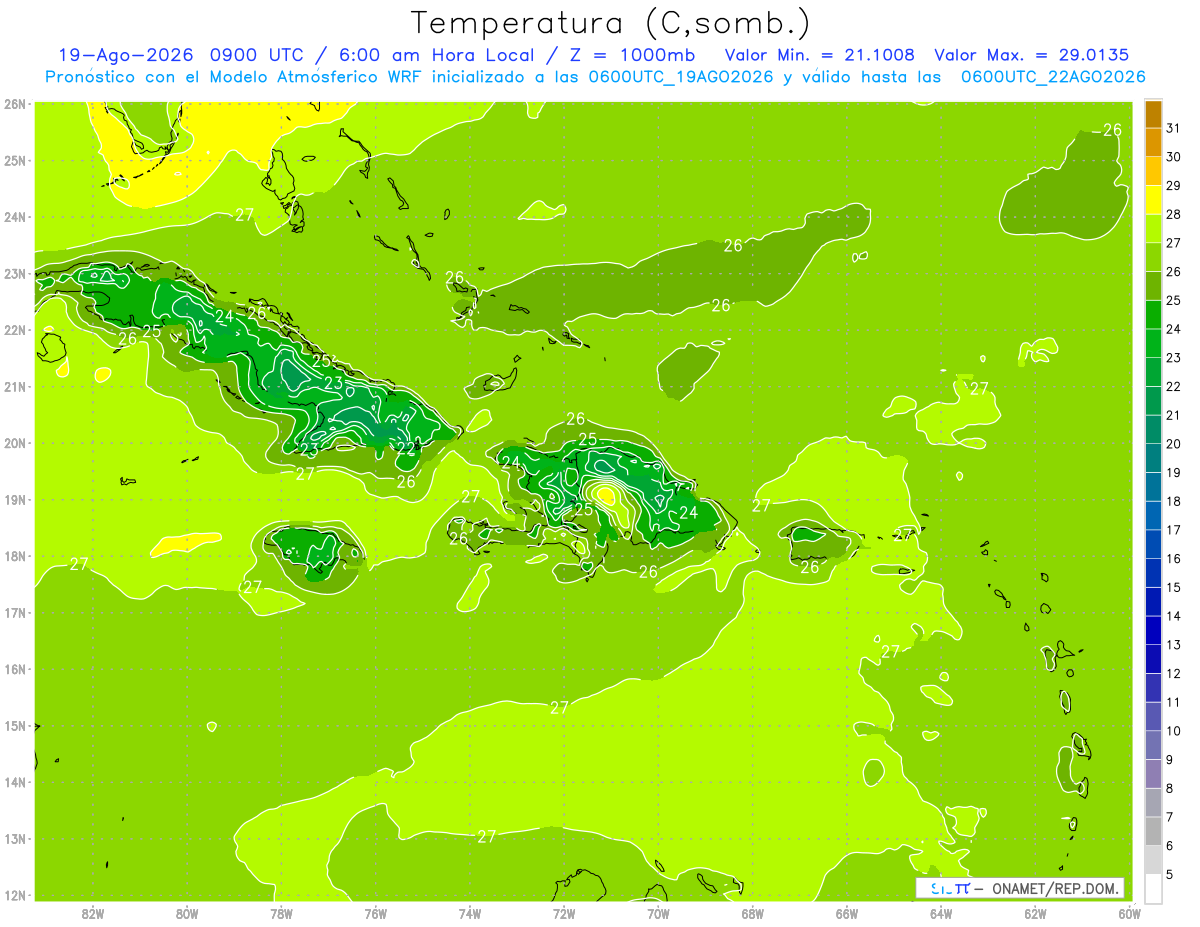The height and width of the screenshot is (927, 1200).
Task: Click the "Temperatura (C,somb.)" map title
Action: [x=609, y=23]
